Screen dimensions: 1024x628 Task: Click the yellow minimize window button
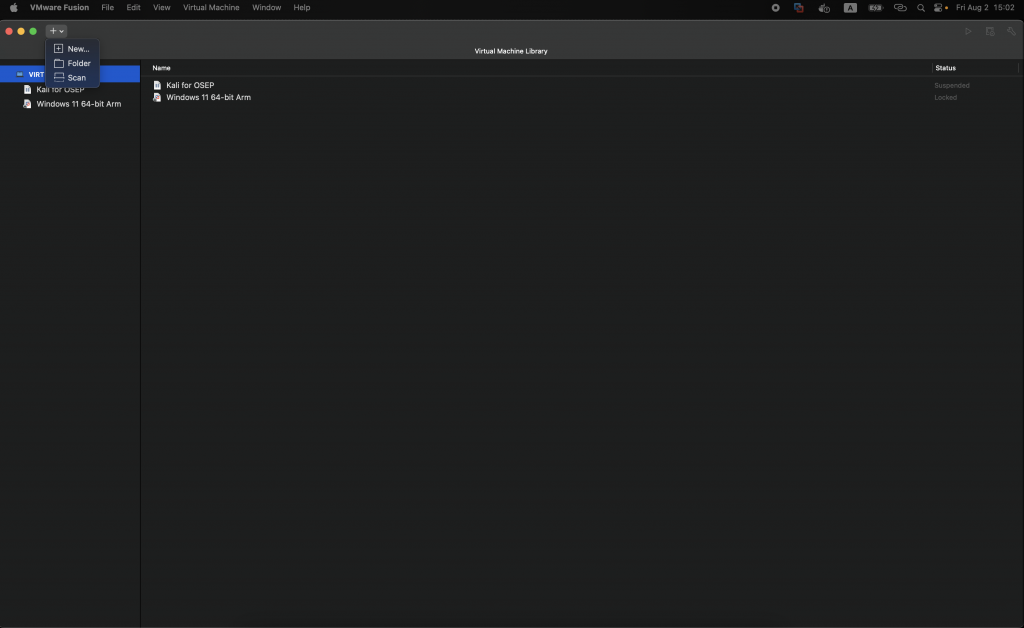21,31
